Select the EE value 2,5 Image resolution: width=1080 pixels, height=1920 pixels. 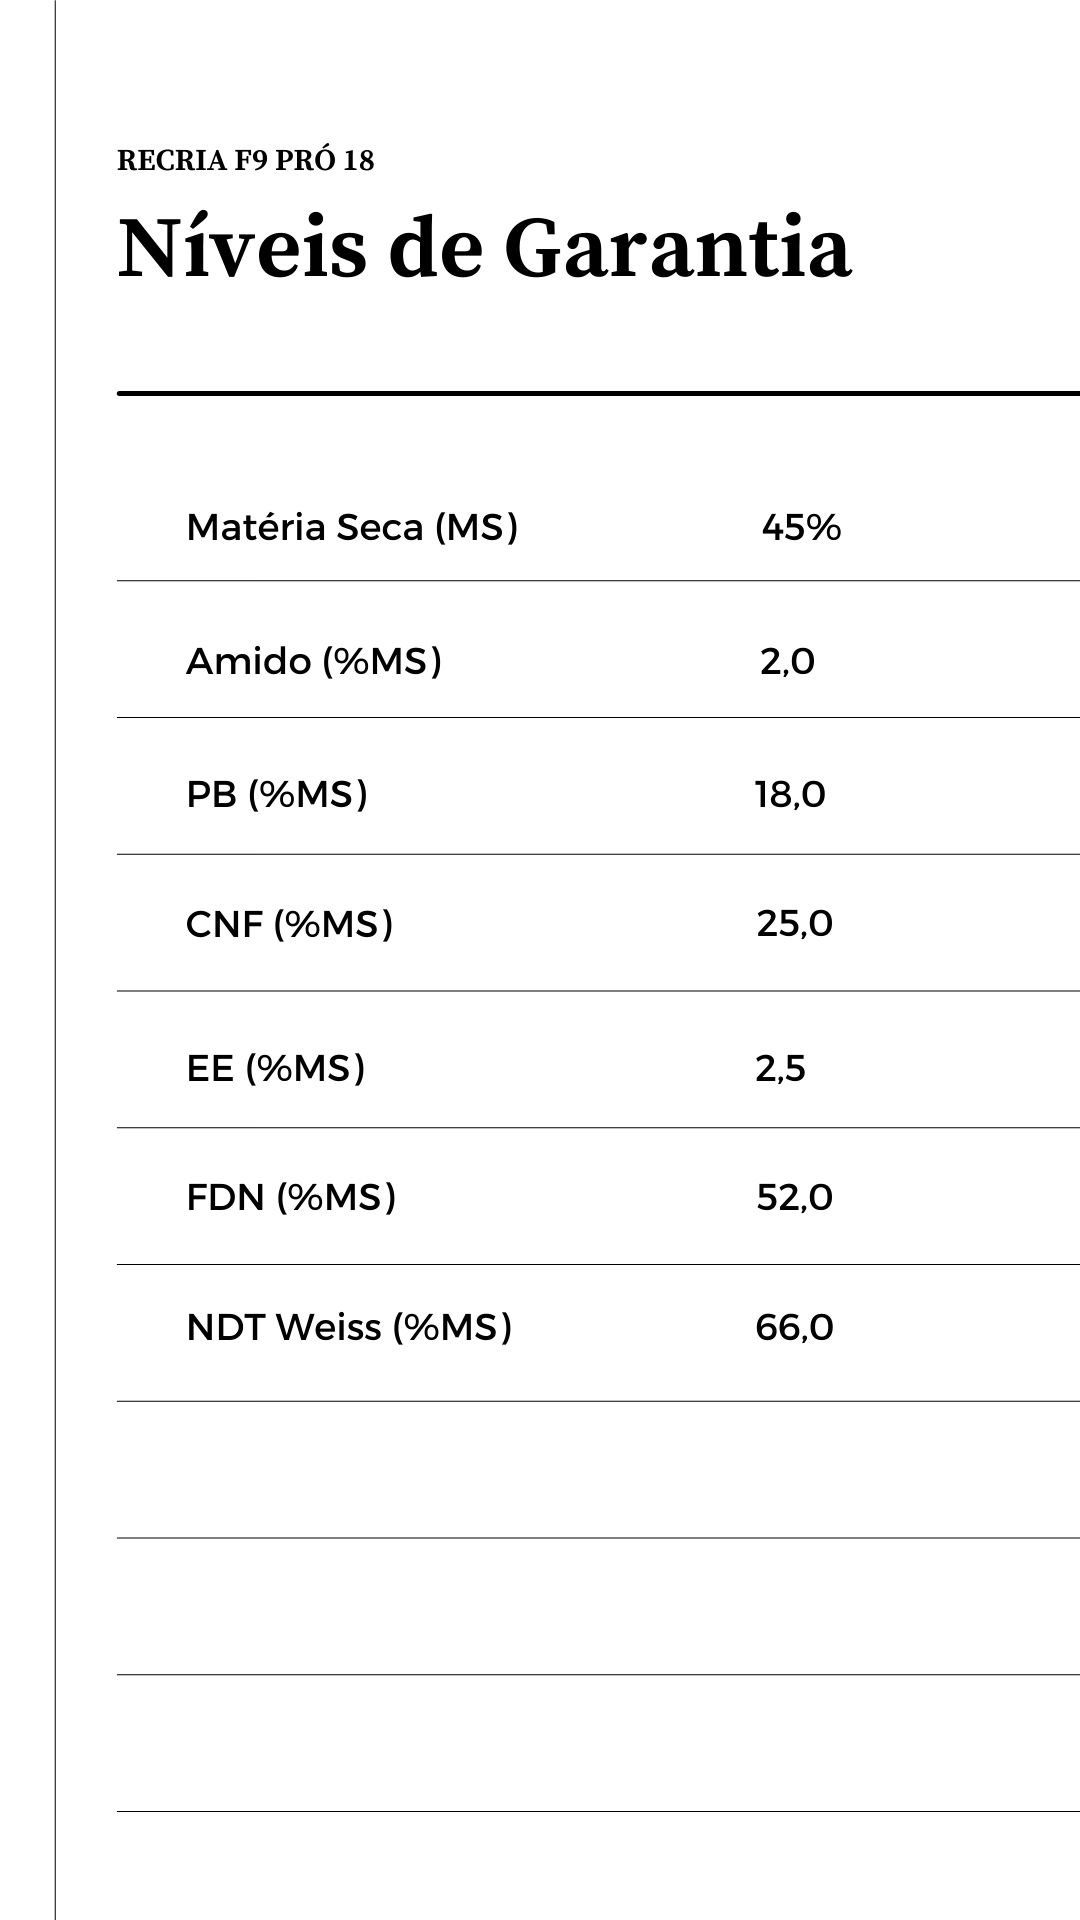pyautogui.click(x=780, y=1069)
